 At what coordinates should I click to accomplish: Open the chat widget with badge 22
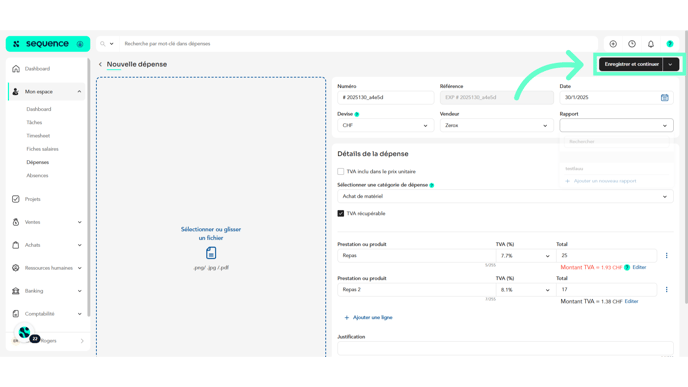pyautogui.click(x=25, y=333)
